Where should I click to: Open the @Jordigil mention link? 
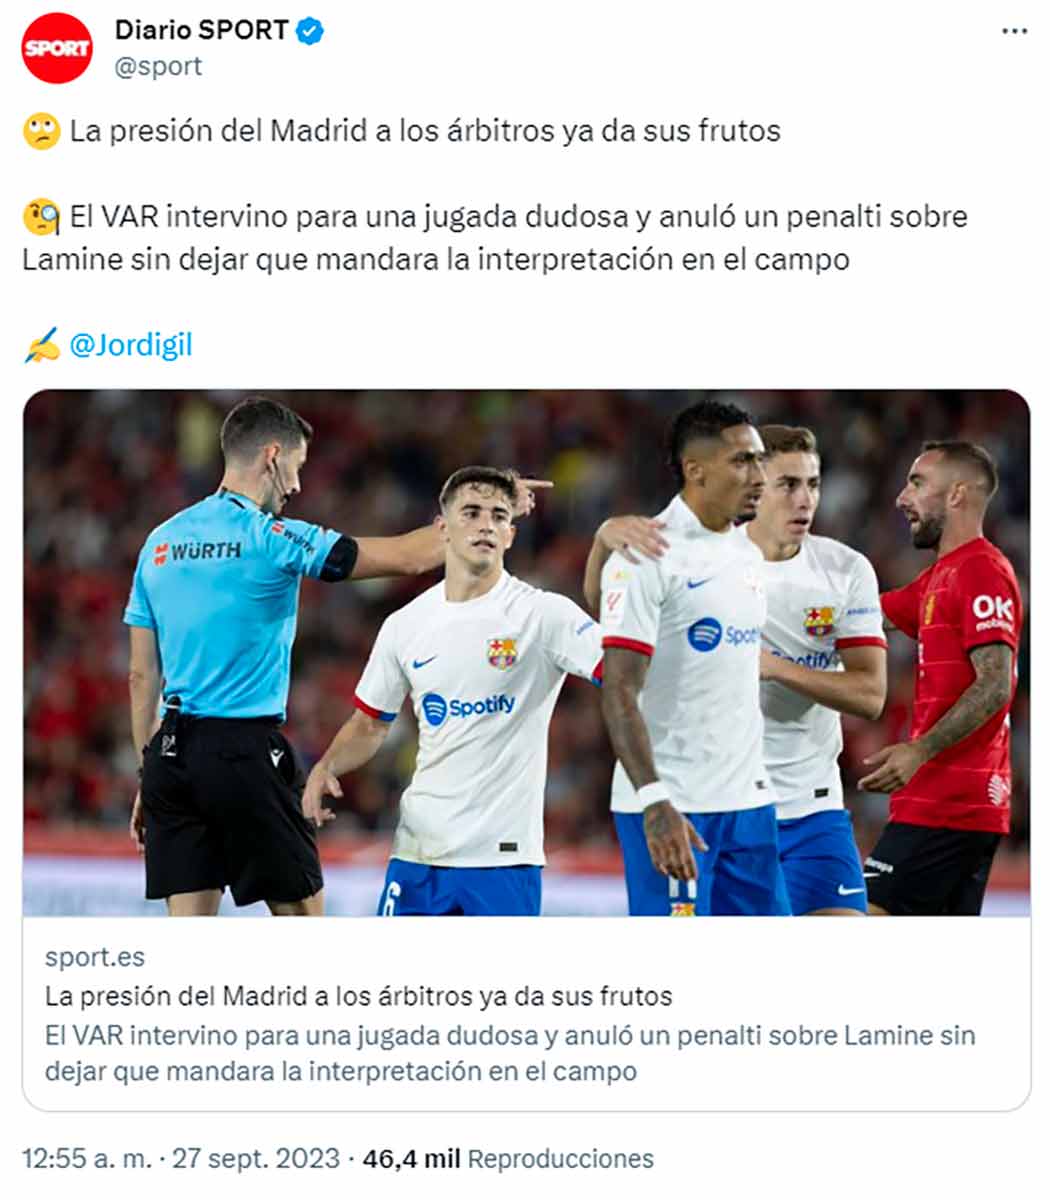pyautogui.click(x=131, y=345)
